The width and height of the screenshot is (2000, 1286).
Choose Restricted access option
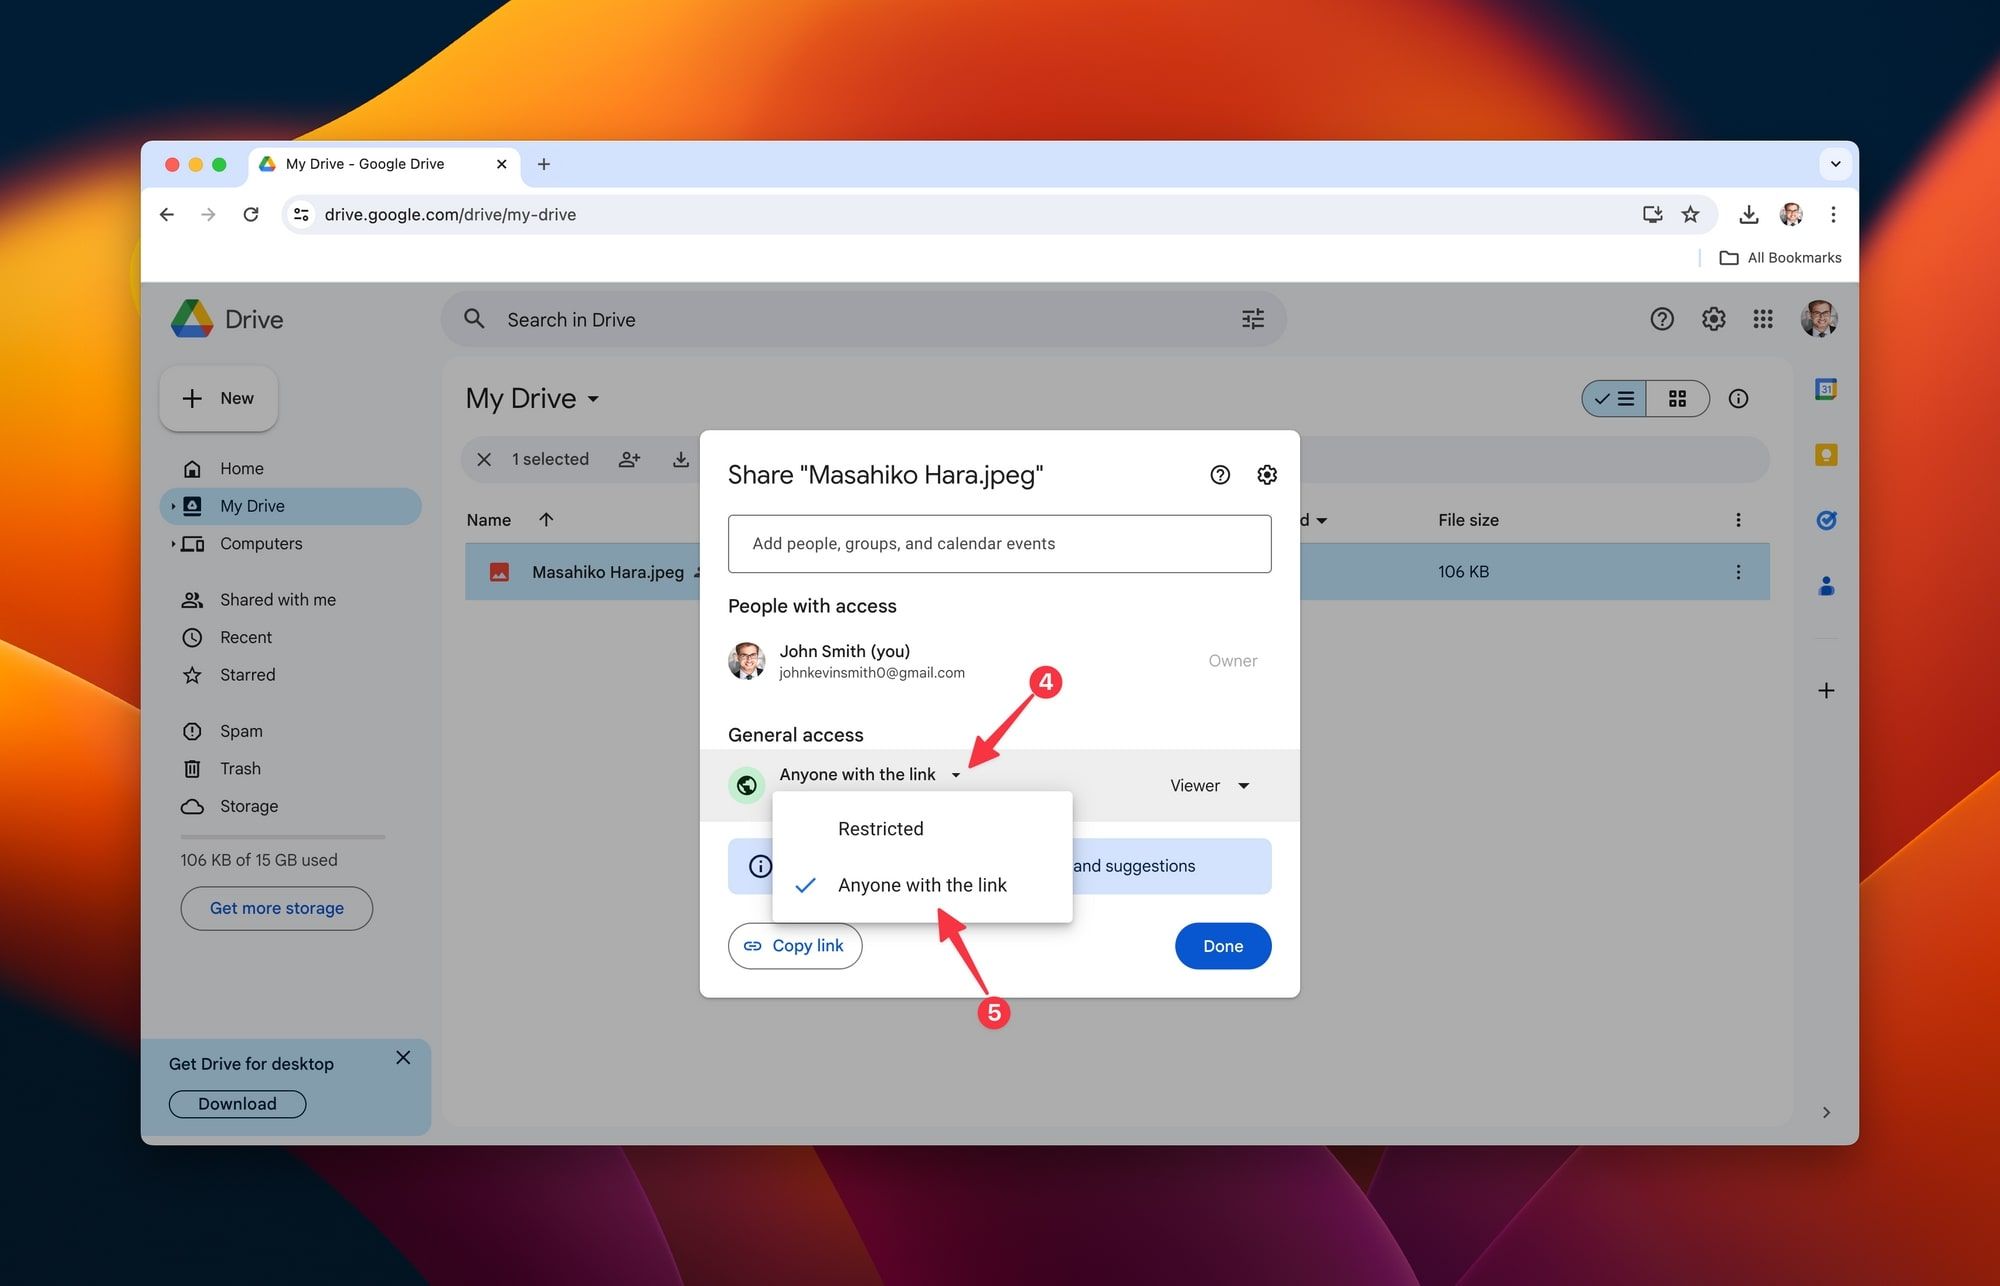coord(922,829)
